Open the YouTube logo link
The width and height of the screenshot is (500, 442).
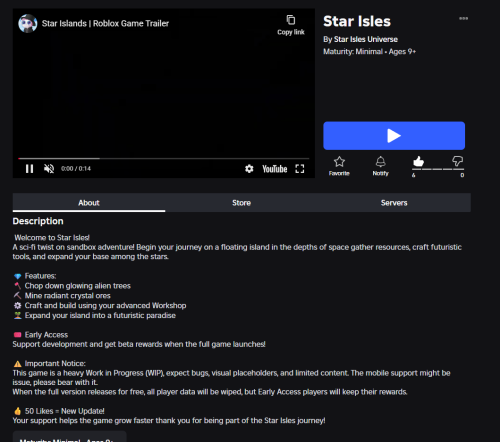[275, 169]
